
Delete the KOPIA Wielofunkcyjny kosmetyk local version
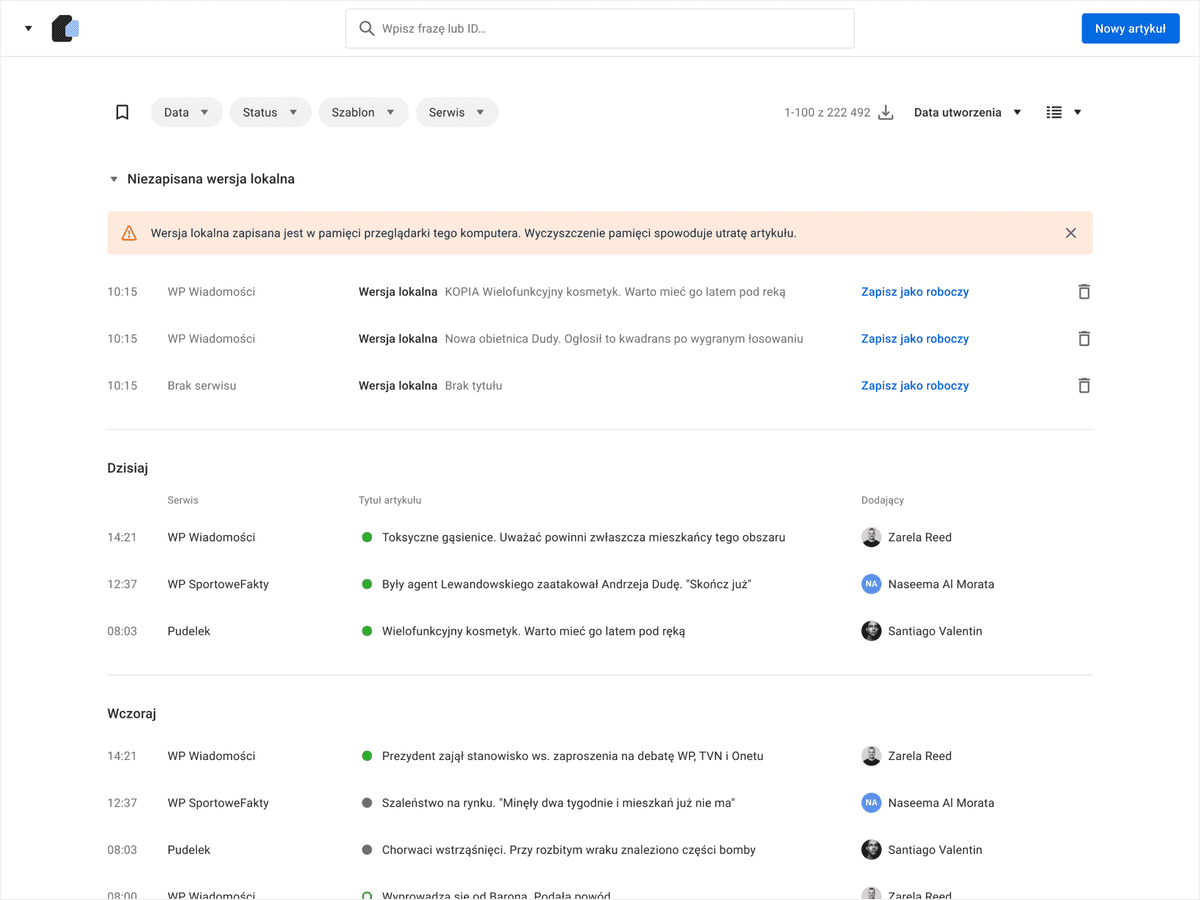1083,292
